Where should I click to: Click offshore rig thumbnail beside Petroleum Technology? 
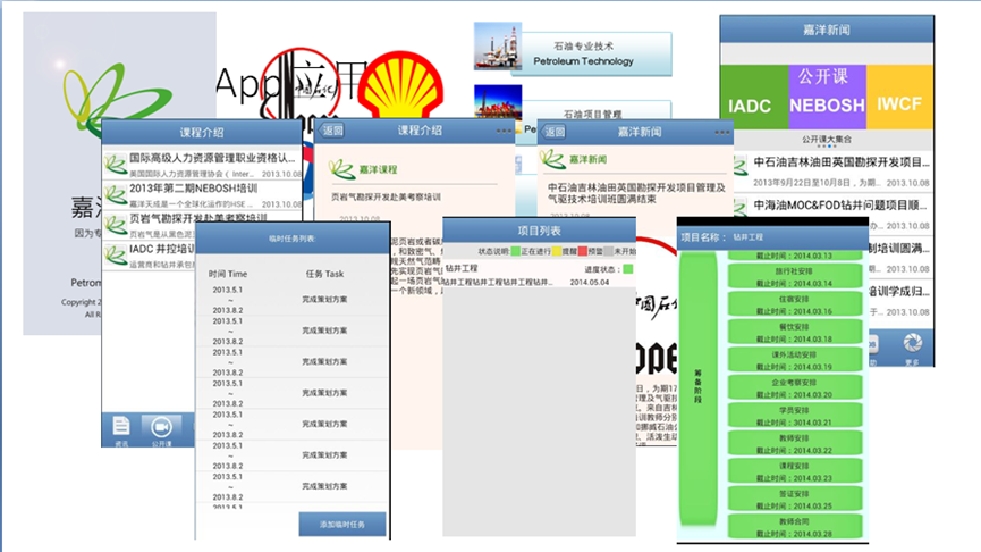coord(498,46)
